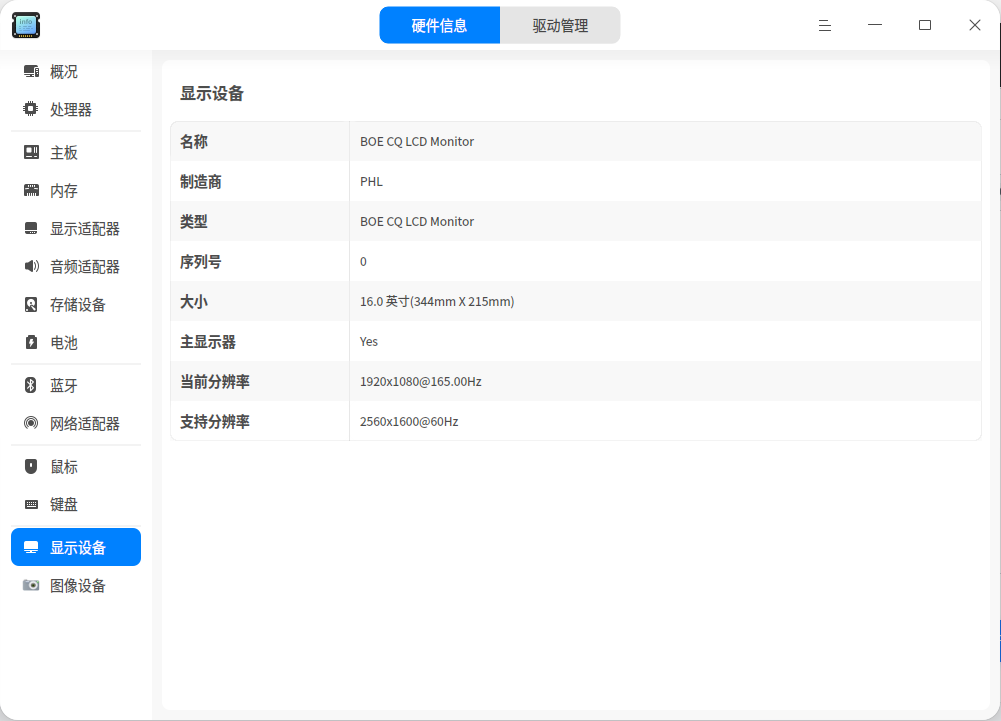Viewport: 1001px width, 721px height.
Task: Select the 键盘 keyboard icon
Action: tap(31, 505)
